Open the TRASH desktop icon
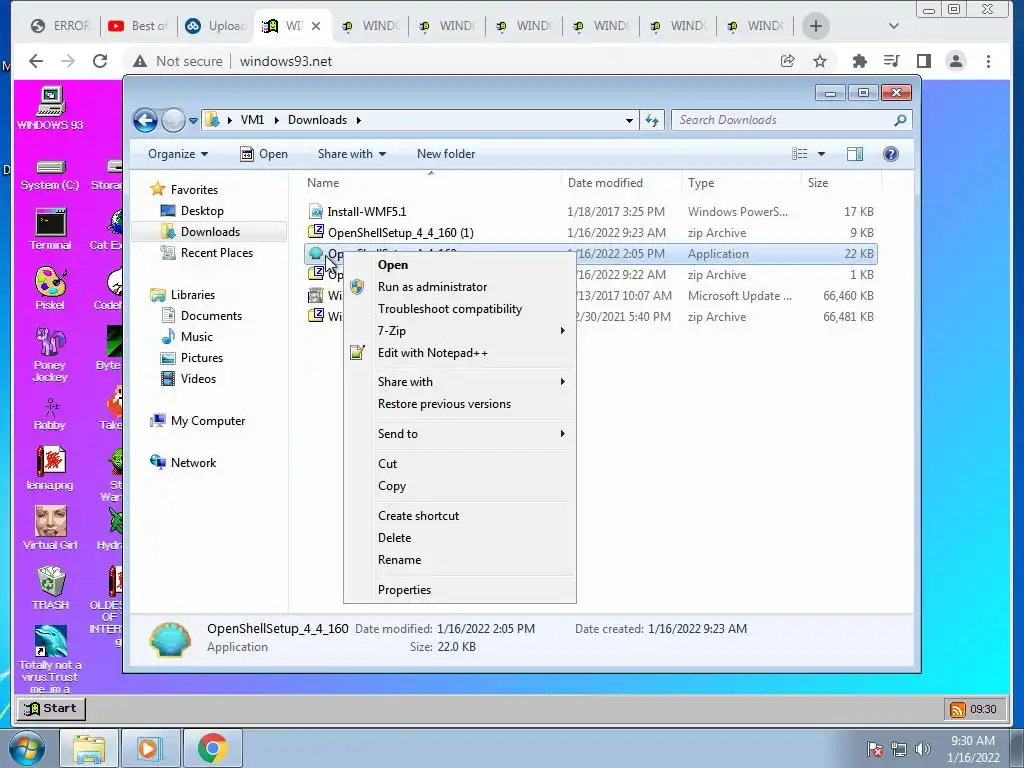This screenshot has width=1024, height=768. pos(50,588)
